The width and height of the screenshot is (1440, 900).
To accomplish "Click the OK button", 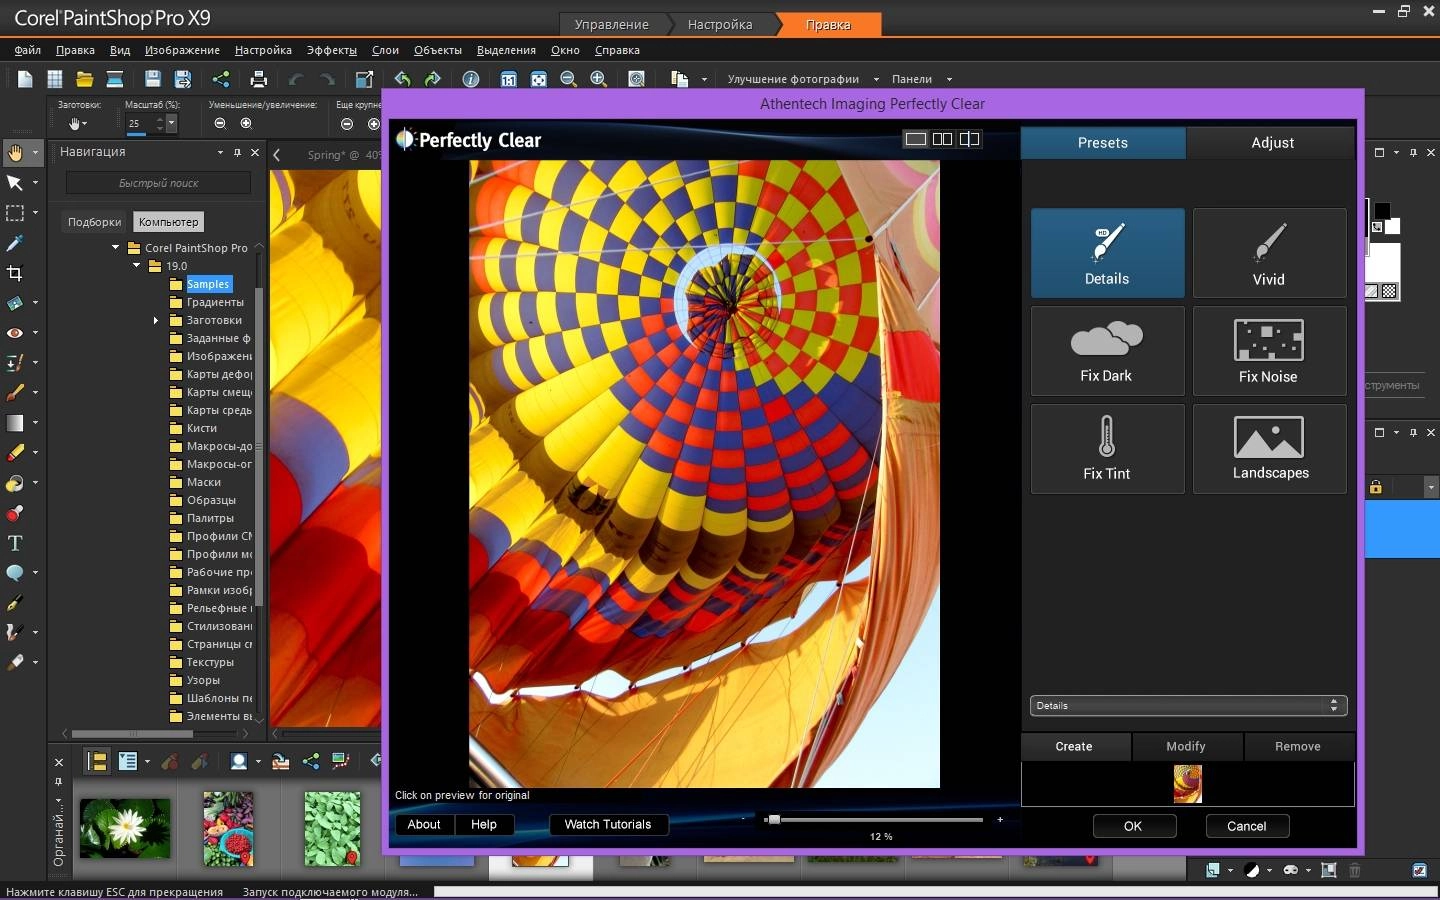I will [1133, 826].
